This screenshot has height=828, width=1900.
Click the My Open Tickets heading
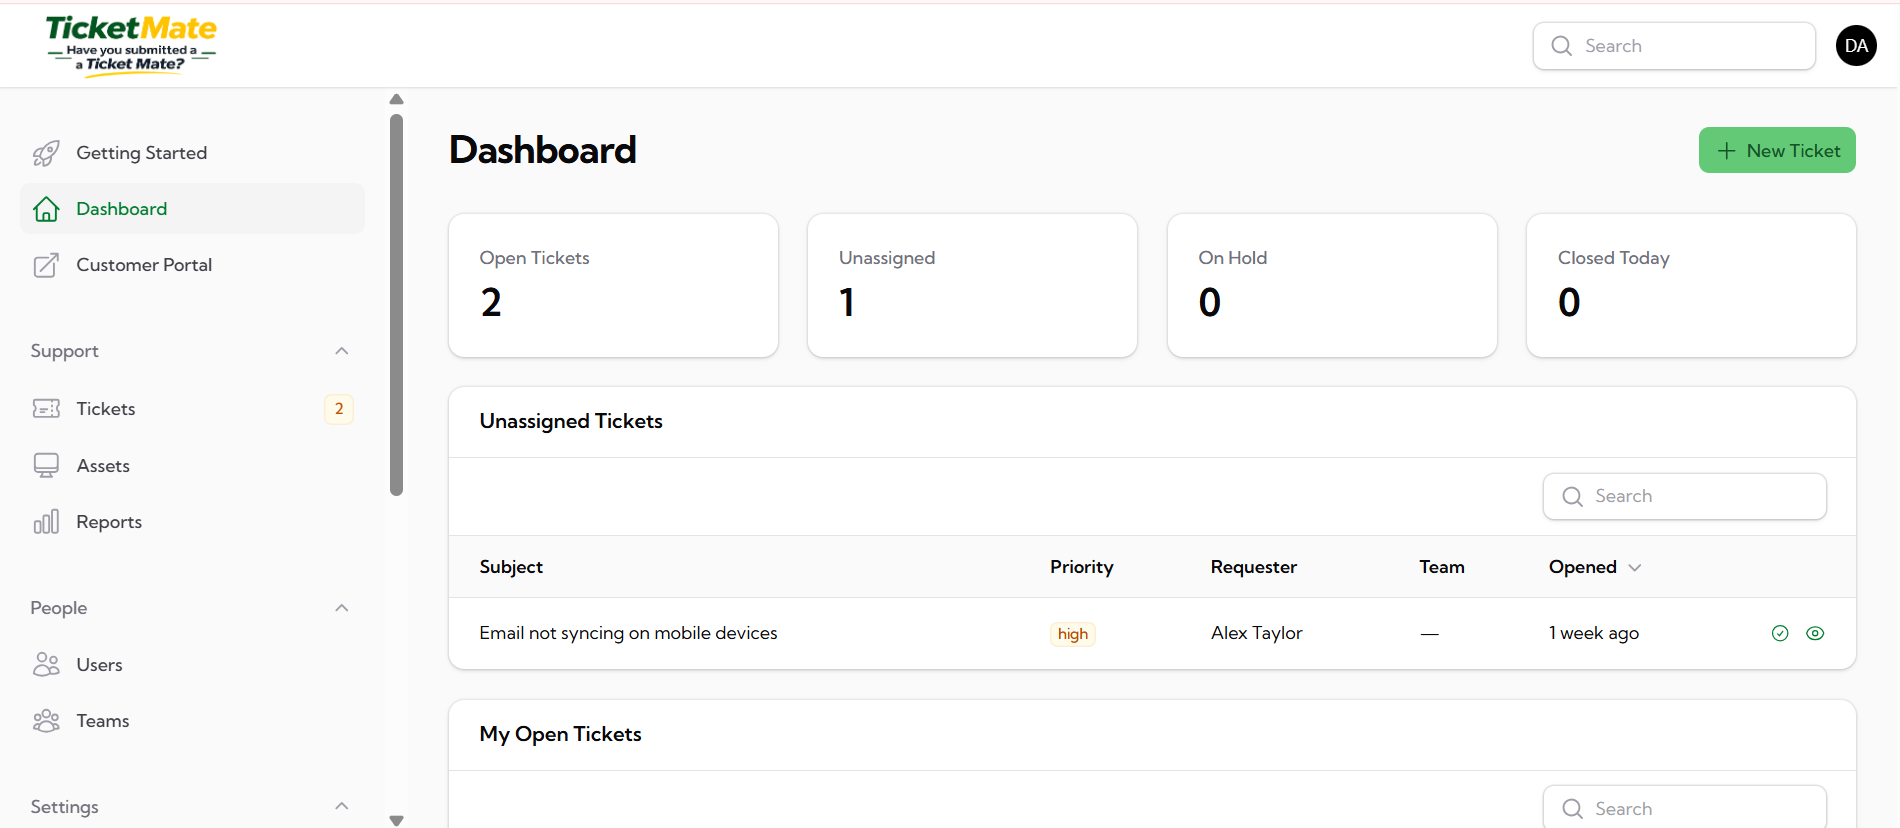[560, 734]
